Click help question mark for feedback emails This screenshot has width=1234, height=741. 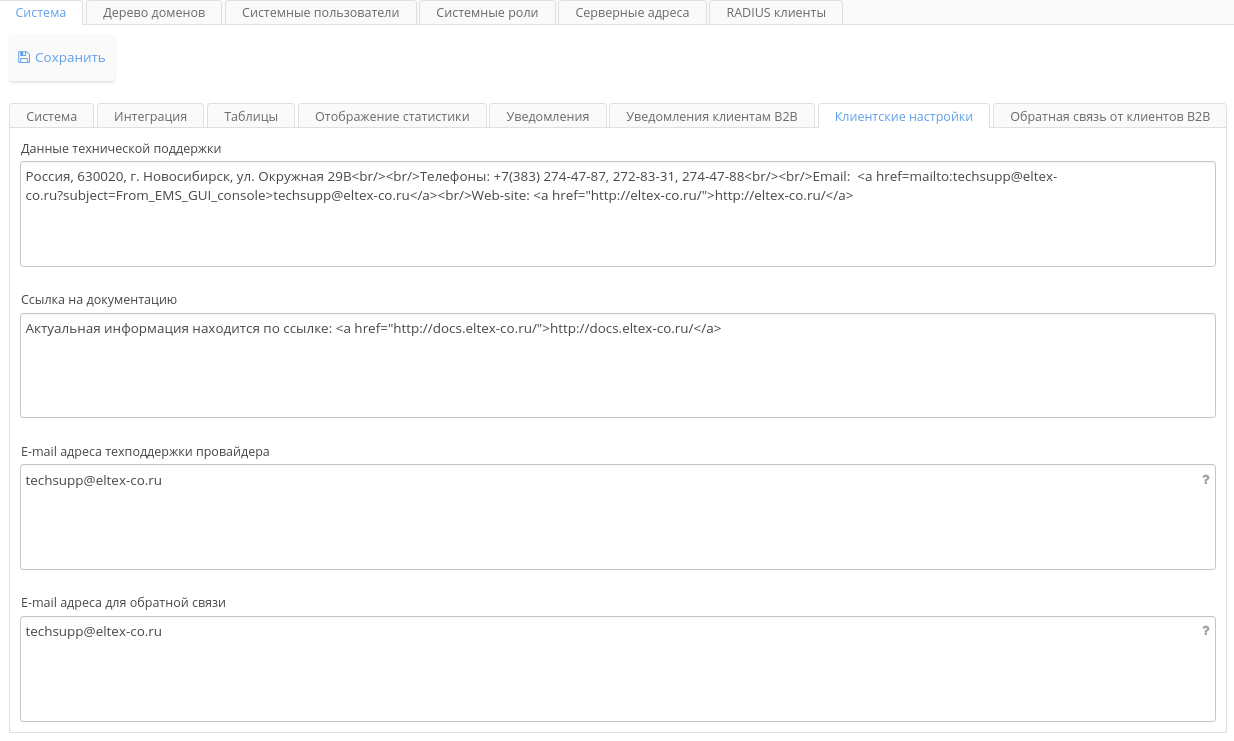click(x=1205, y=631)
